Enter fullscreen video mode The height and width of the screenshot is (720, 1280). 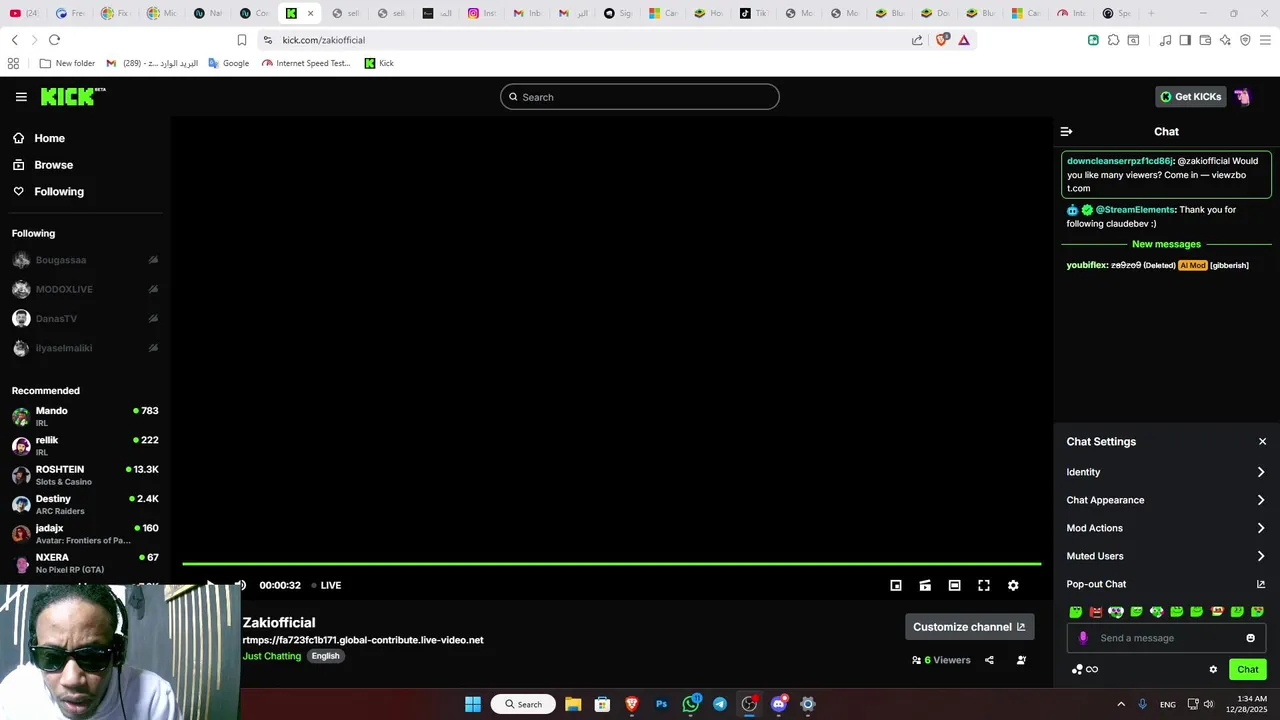(984, 585)
